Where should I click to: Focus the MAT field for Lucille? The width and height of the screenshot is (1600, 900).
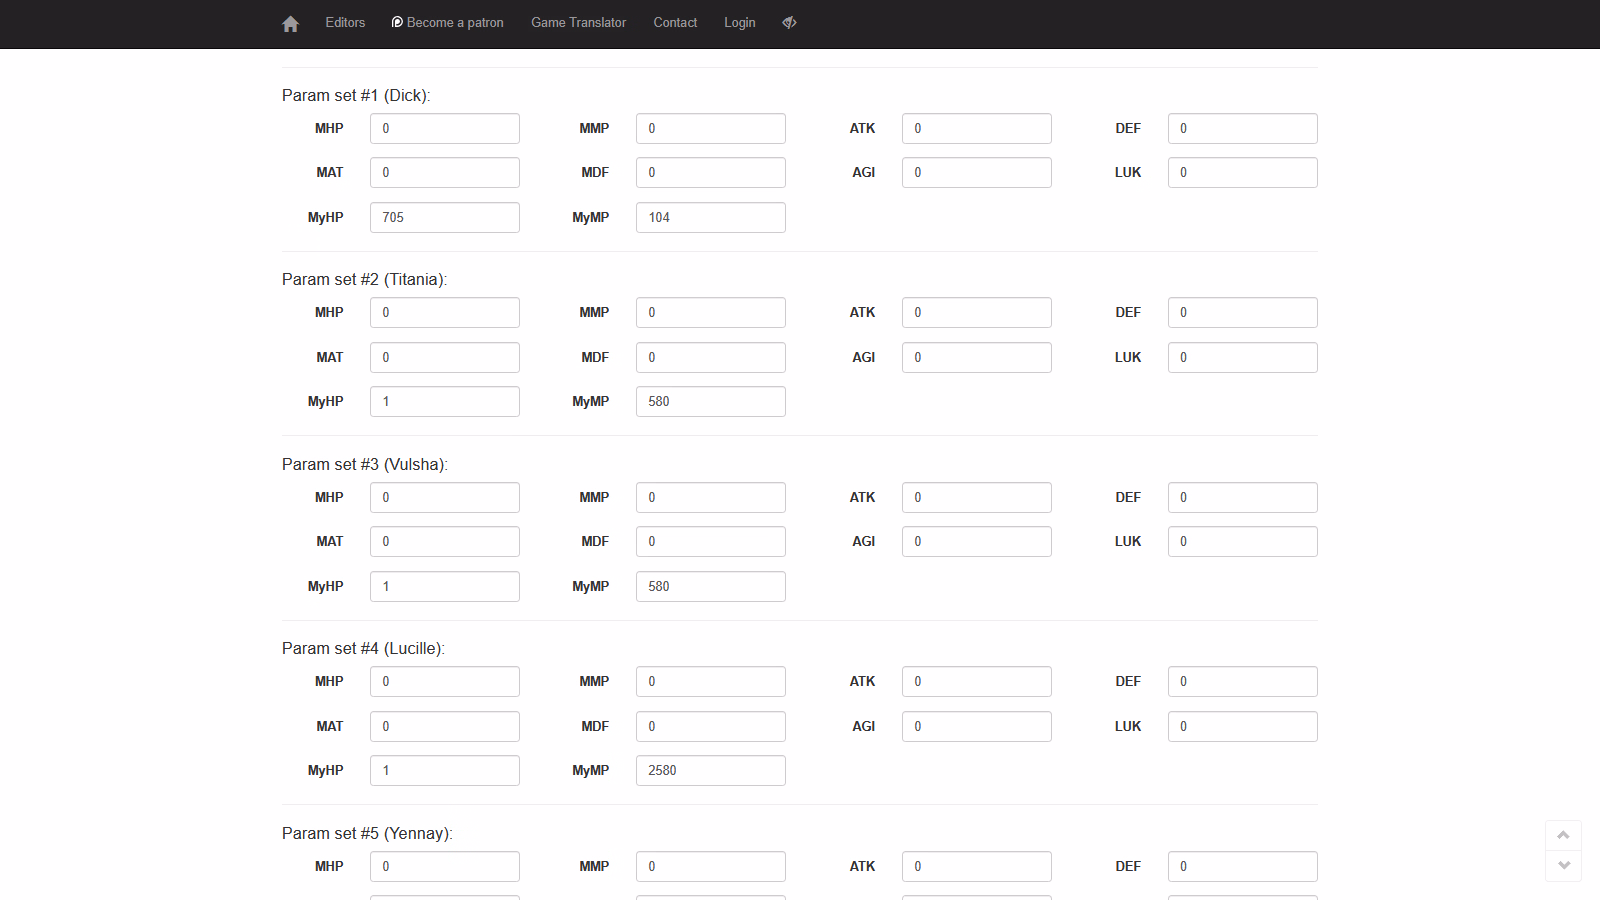point(445,726)
